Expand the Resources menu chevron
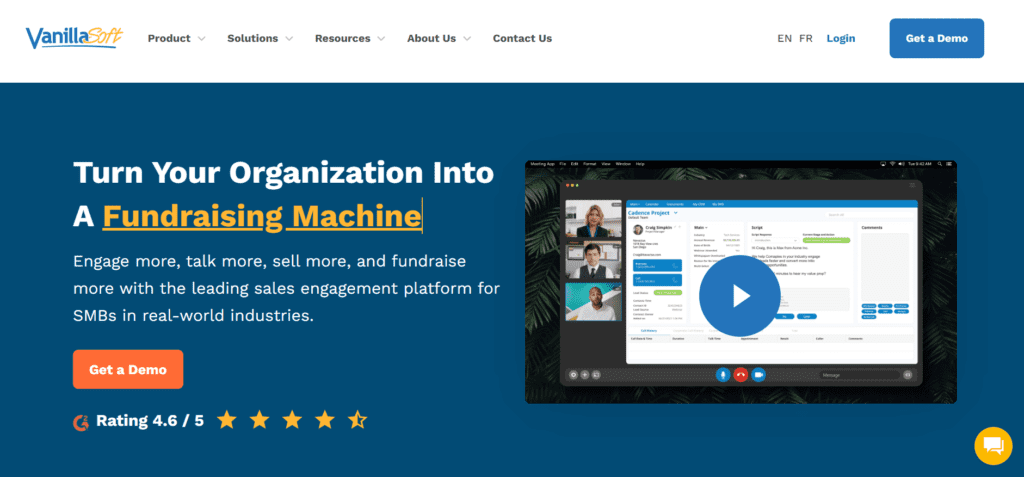Viewport: 1024px width, 477px height. tap(381, 39)
